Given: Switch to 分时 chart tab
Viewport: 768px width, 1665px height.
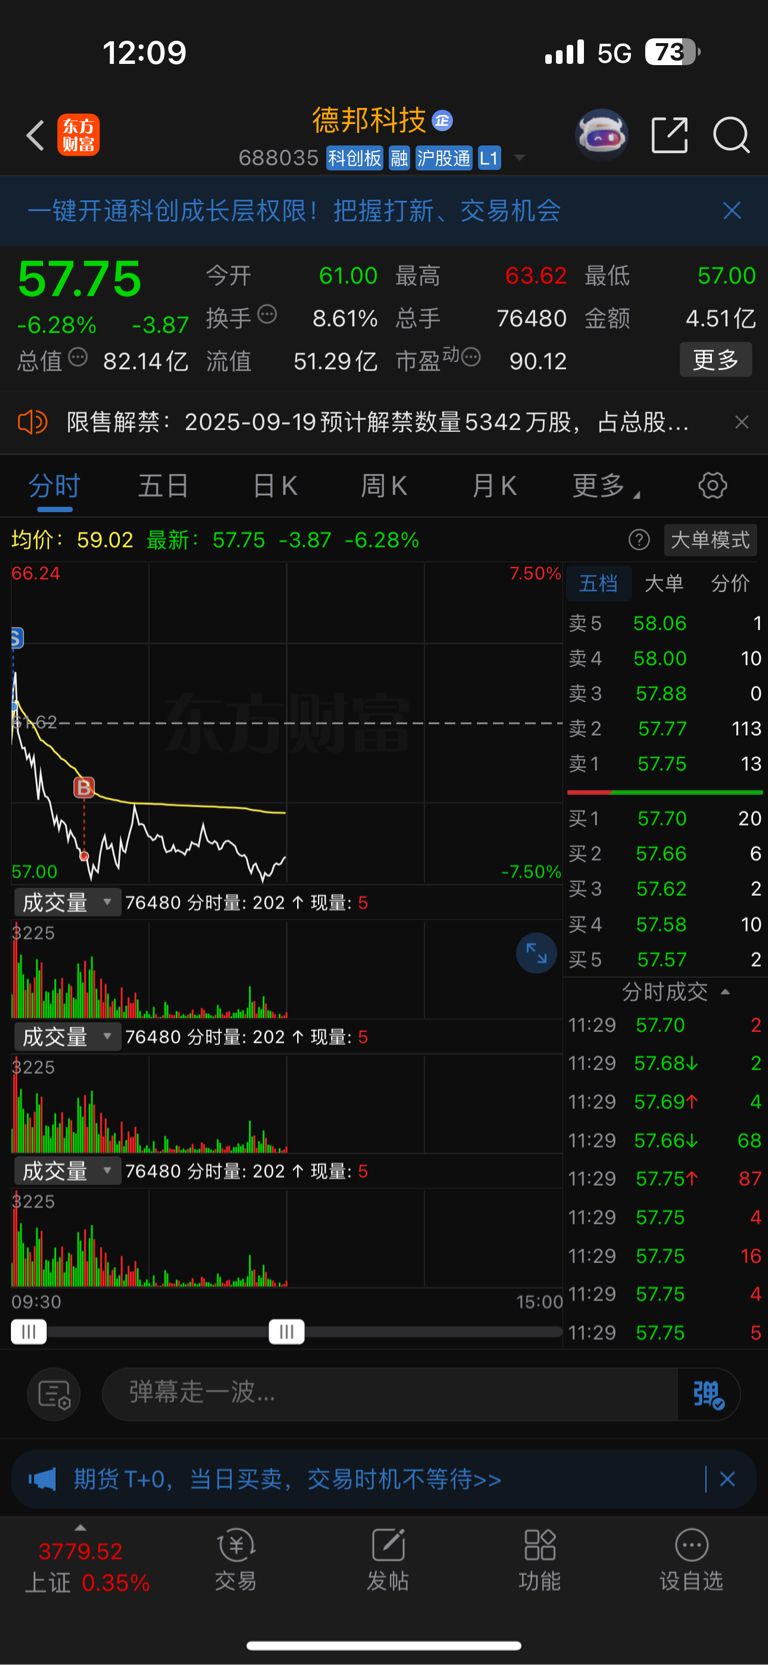Looking at the screenshot, I should tap(54, 486).
